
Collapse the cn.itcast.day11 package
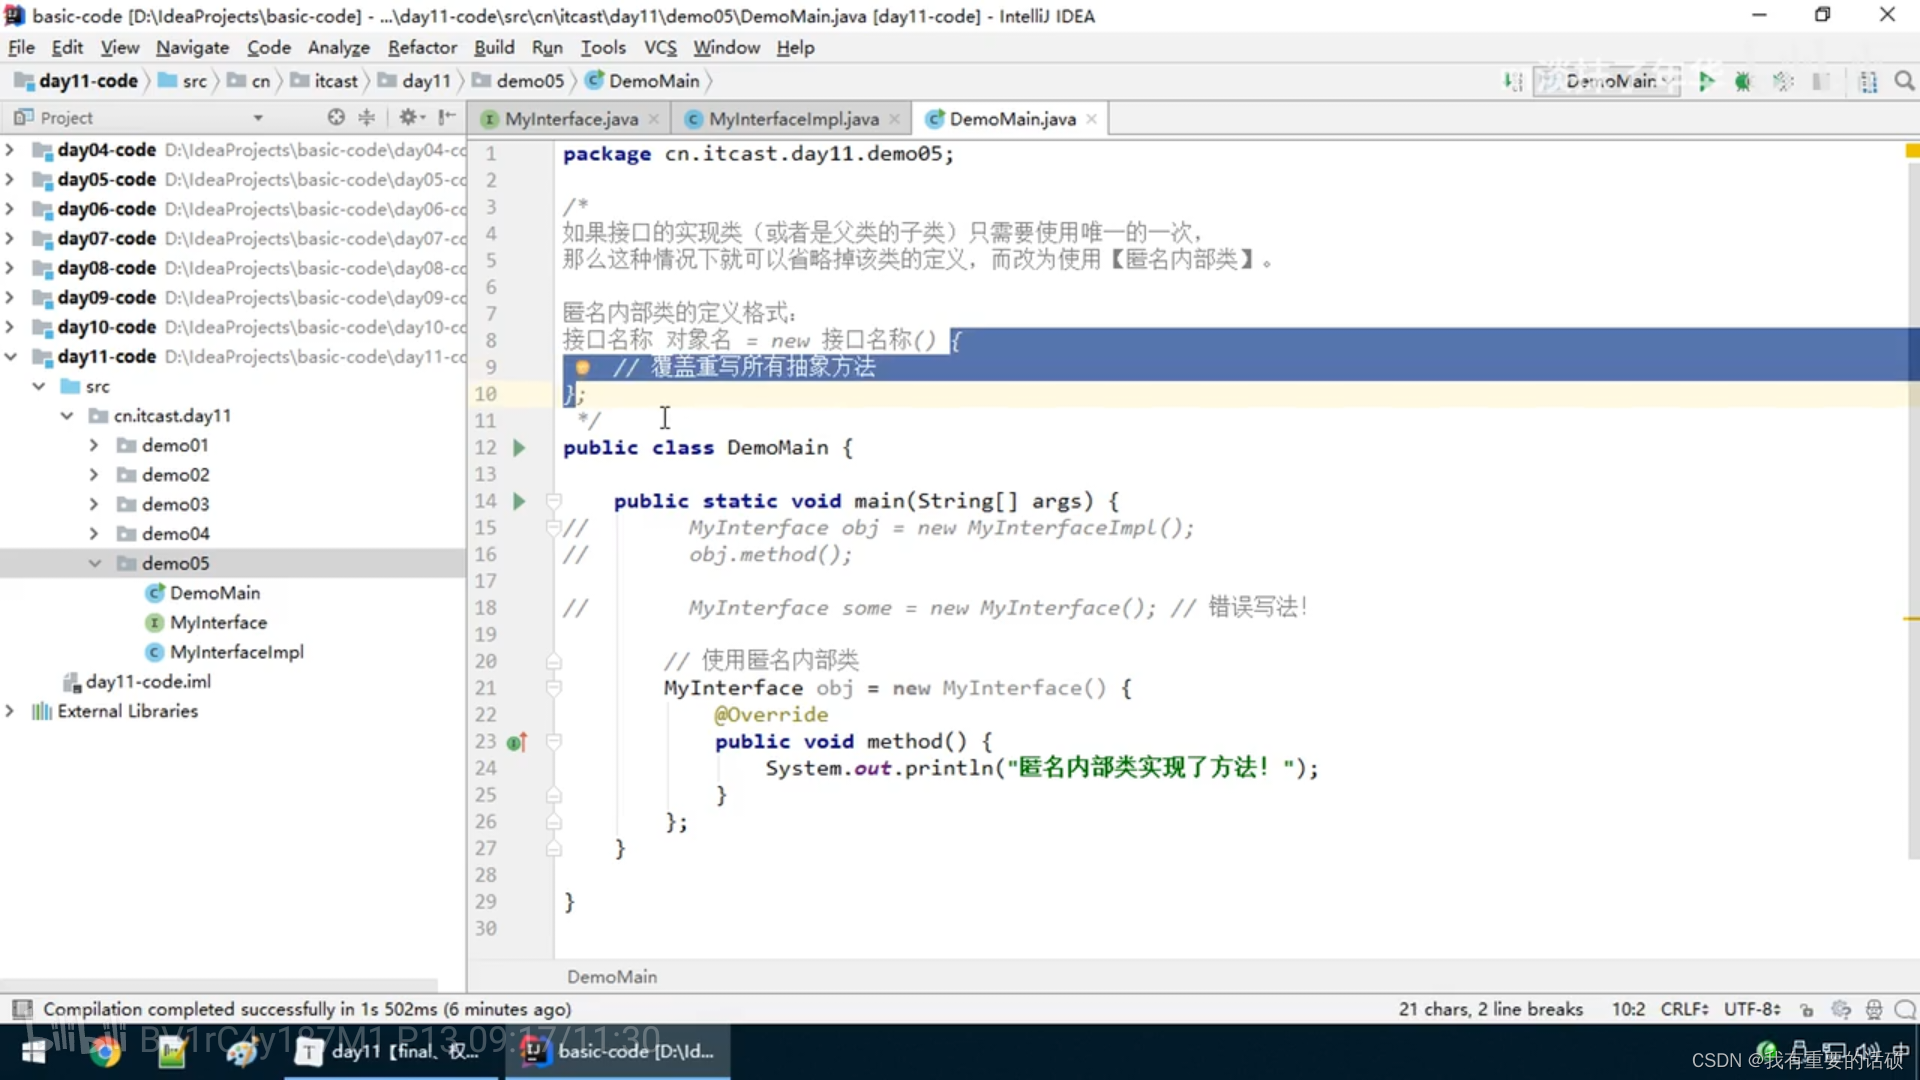67,415
